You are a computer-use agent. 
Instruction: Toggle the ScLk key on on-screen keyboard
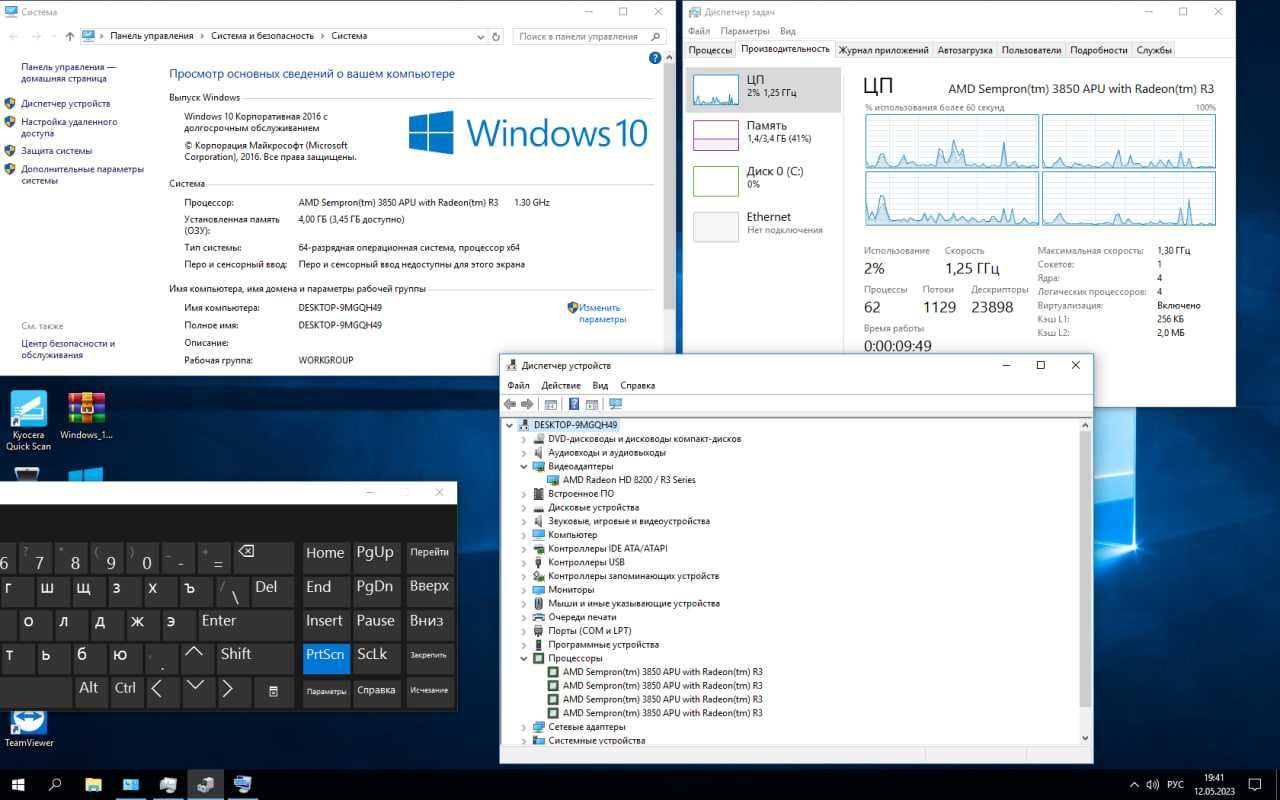click(x=375, y=655)
